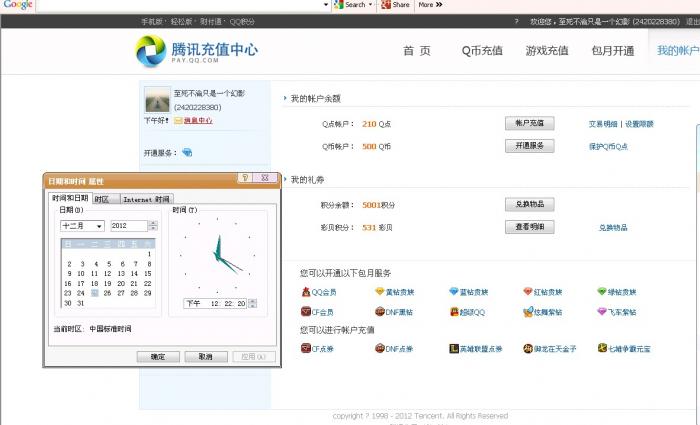Screen dimensions: 700x425
Task: Click the question mark help button in the dialog
Action: [x=245, y=178]
